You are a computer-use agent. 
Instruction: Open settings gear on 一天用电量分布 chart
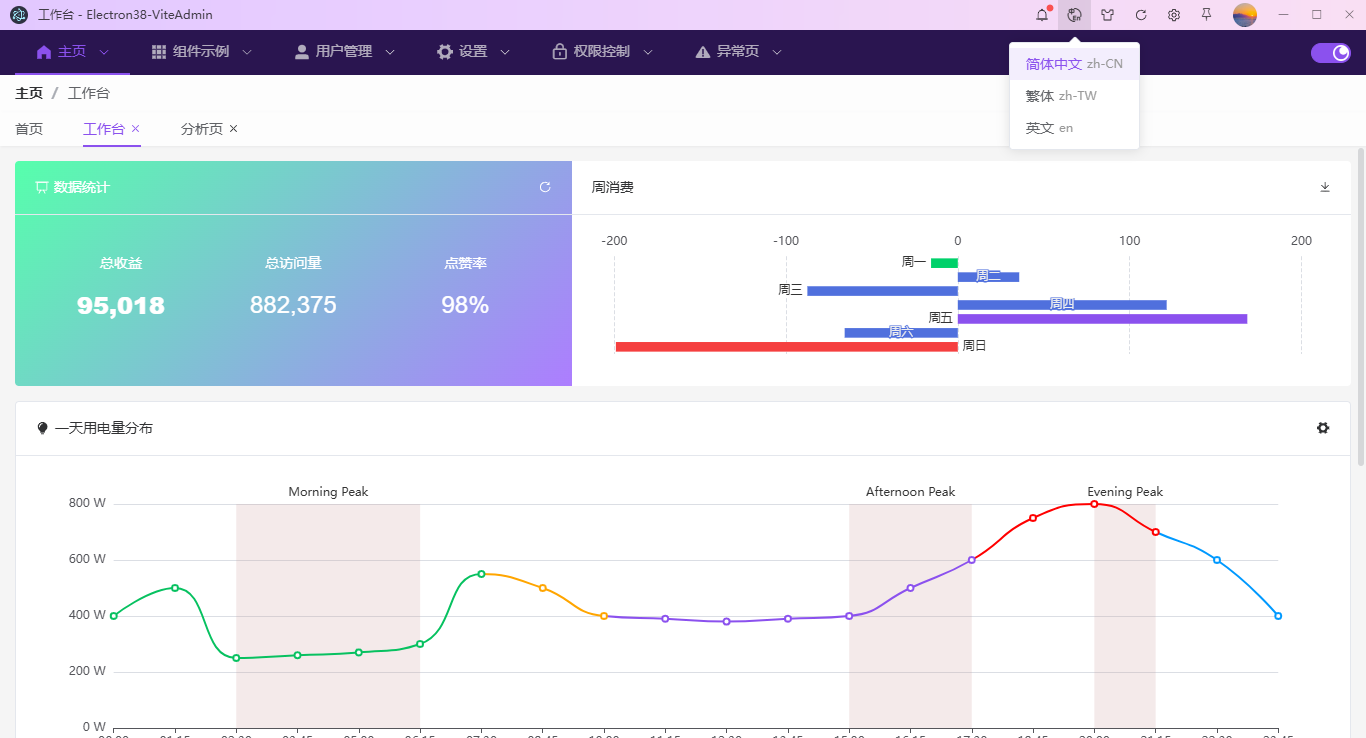click(x=1323, y=427)
